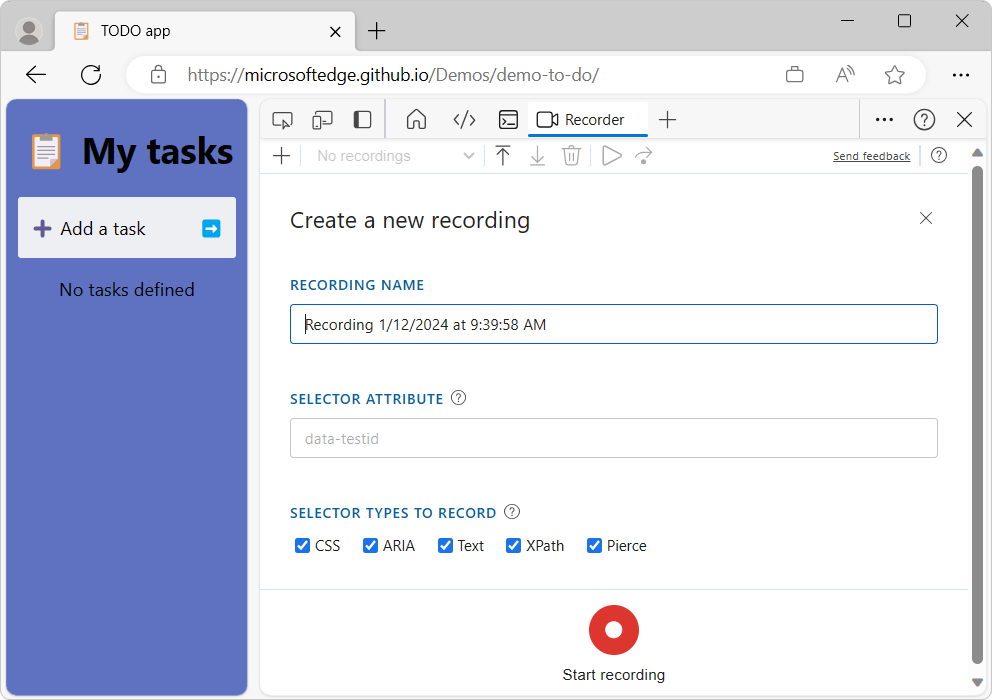
Task: Refresh the page
Action: tap(91, 75)
